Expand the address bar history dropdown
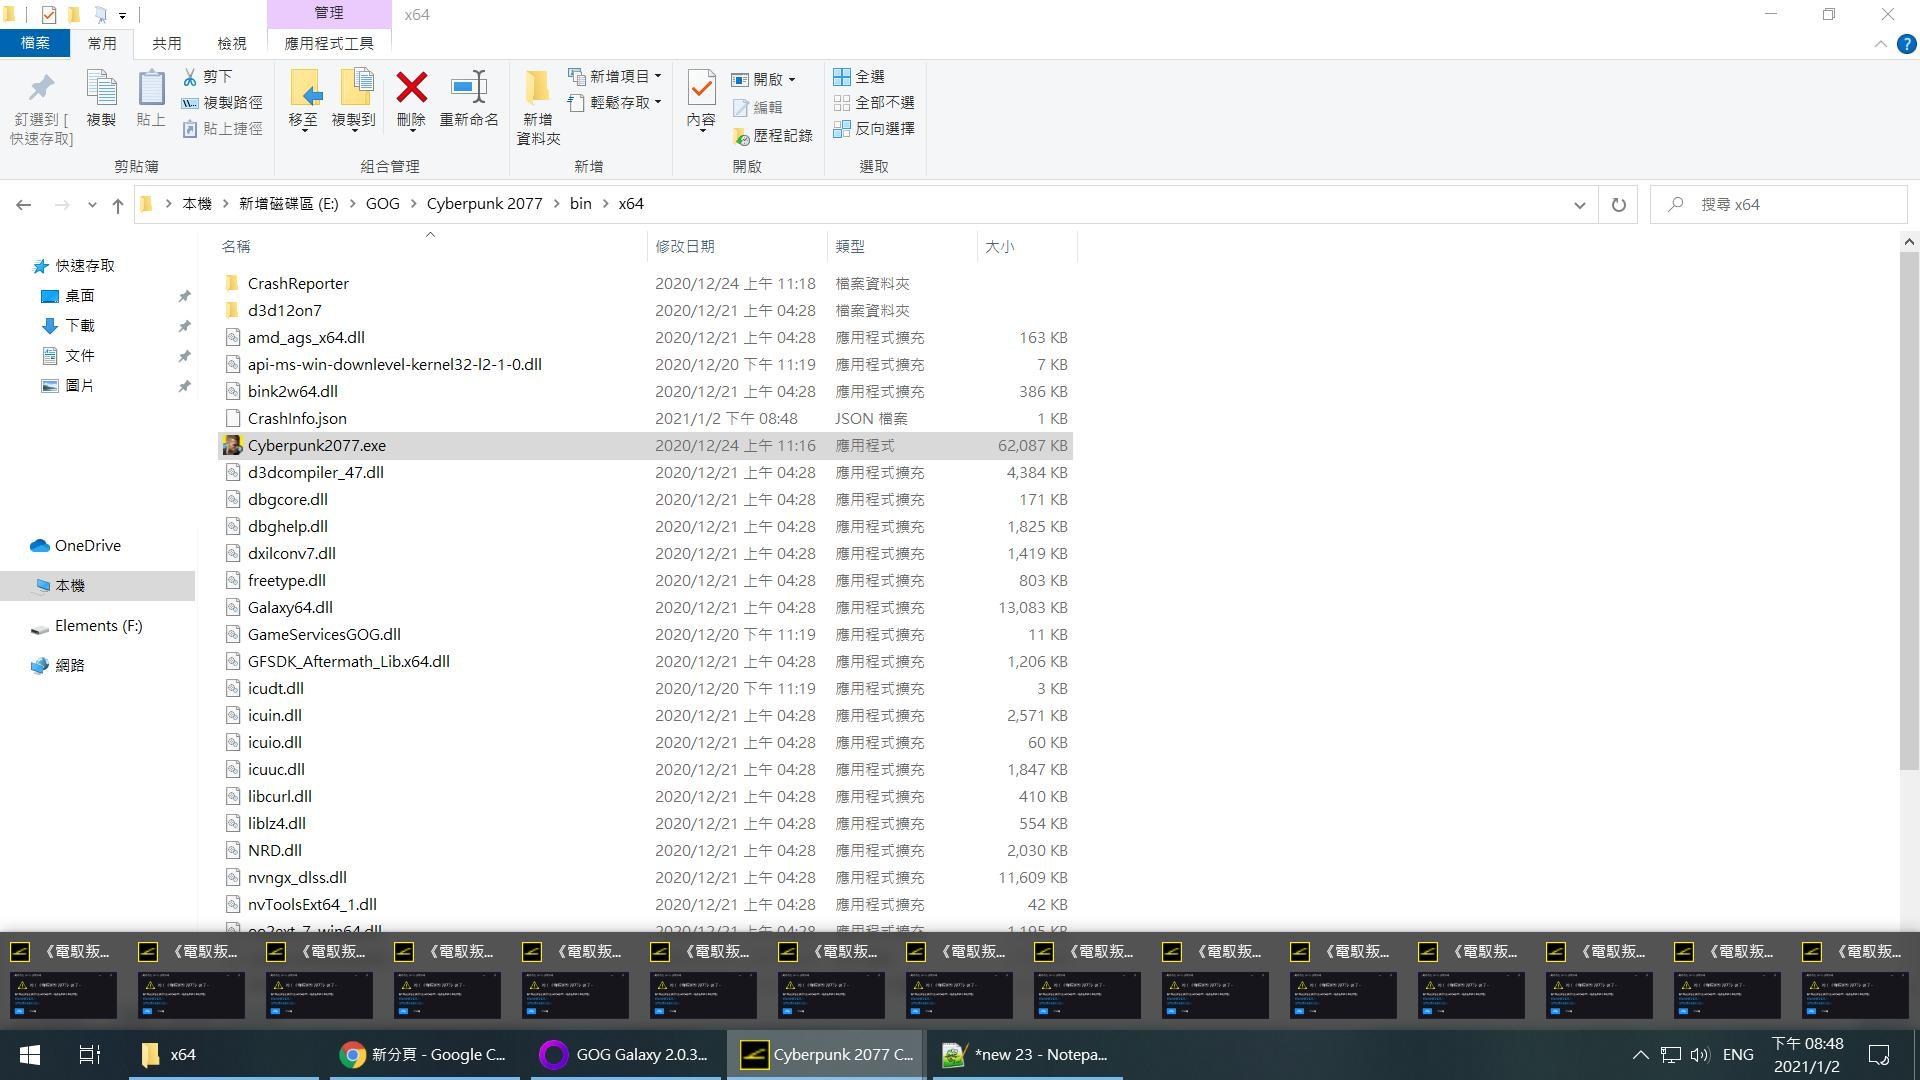Screen dimensions: 1920x1080 coord(1579,204)
